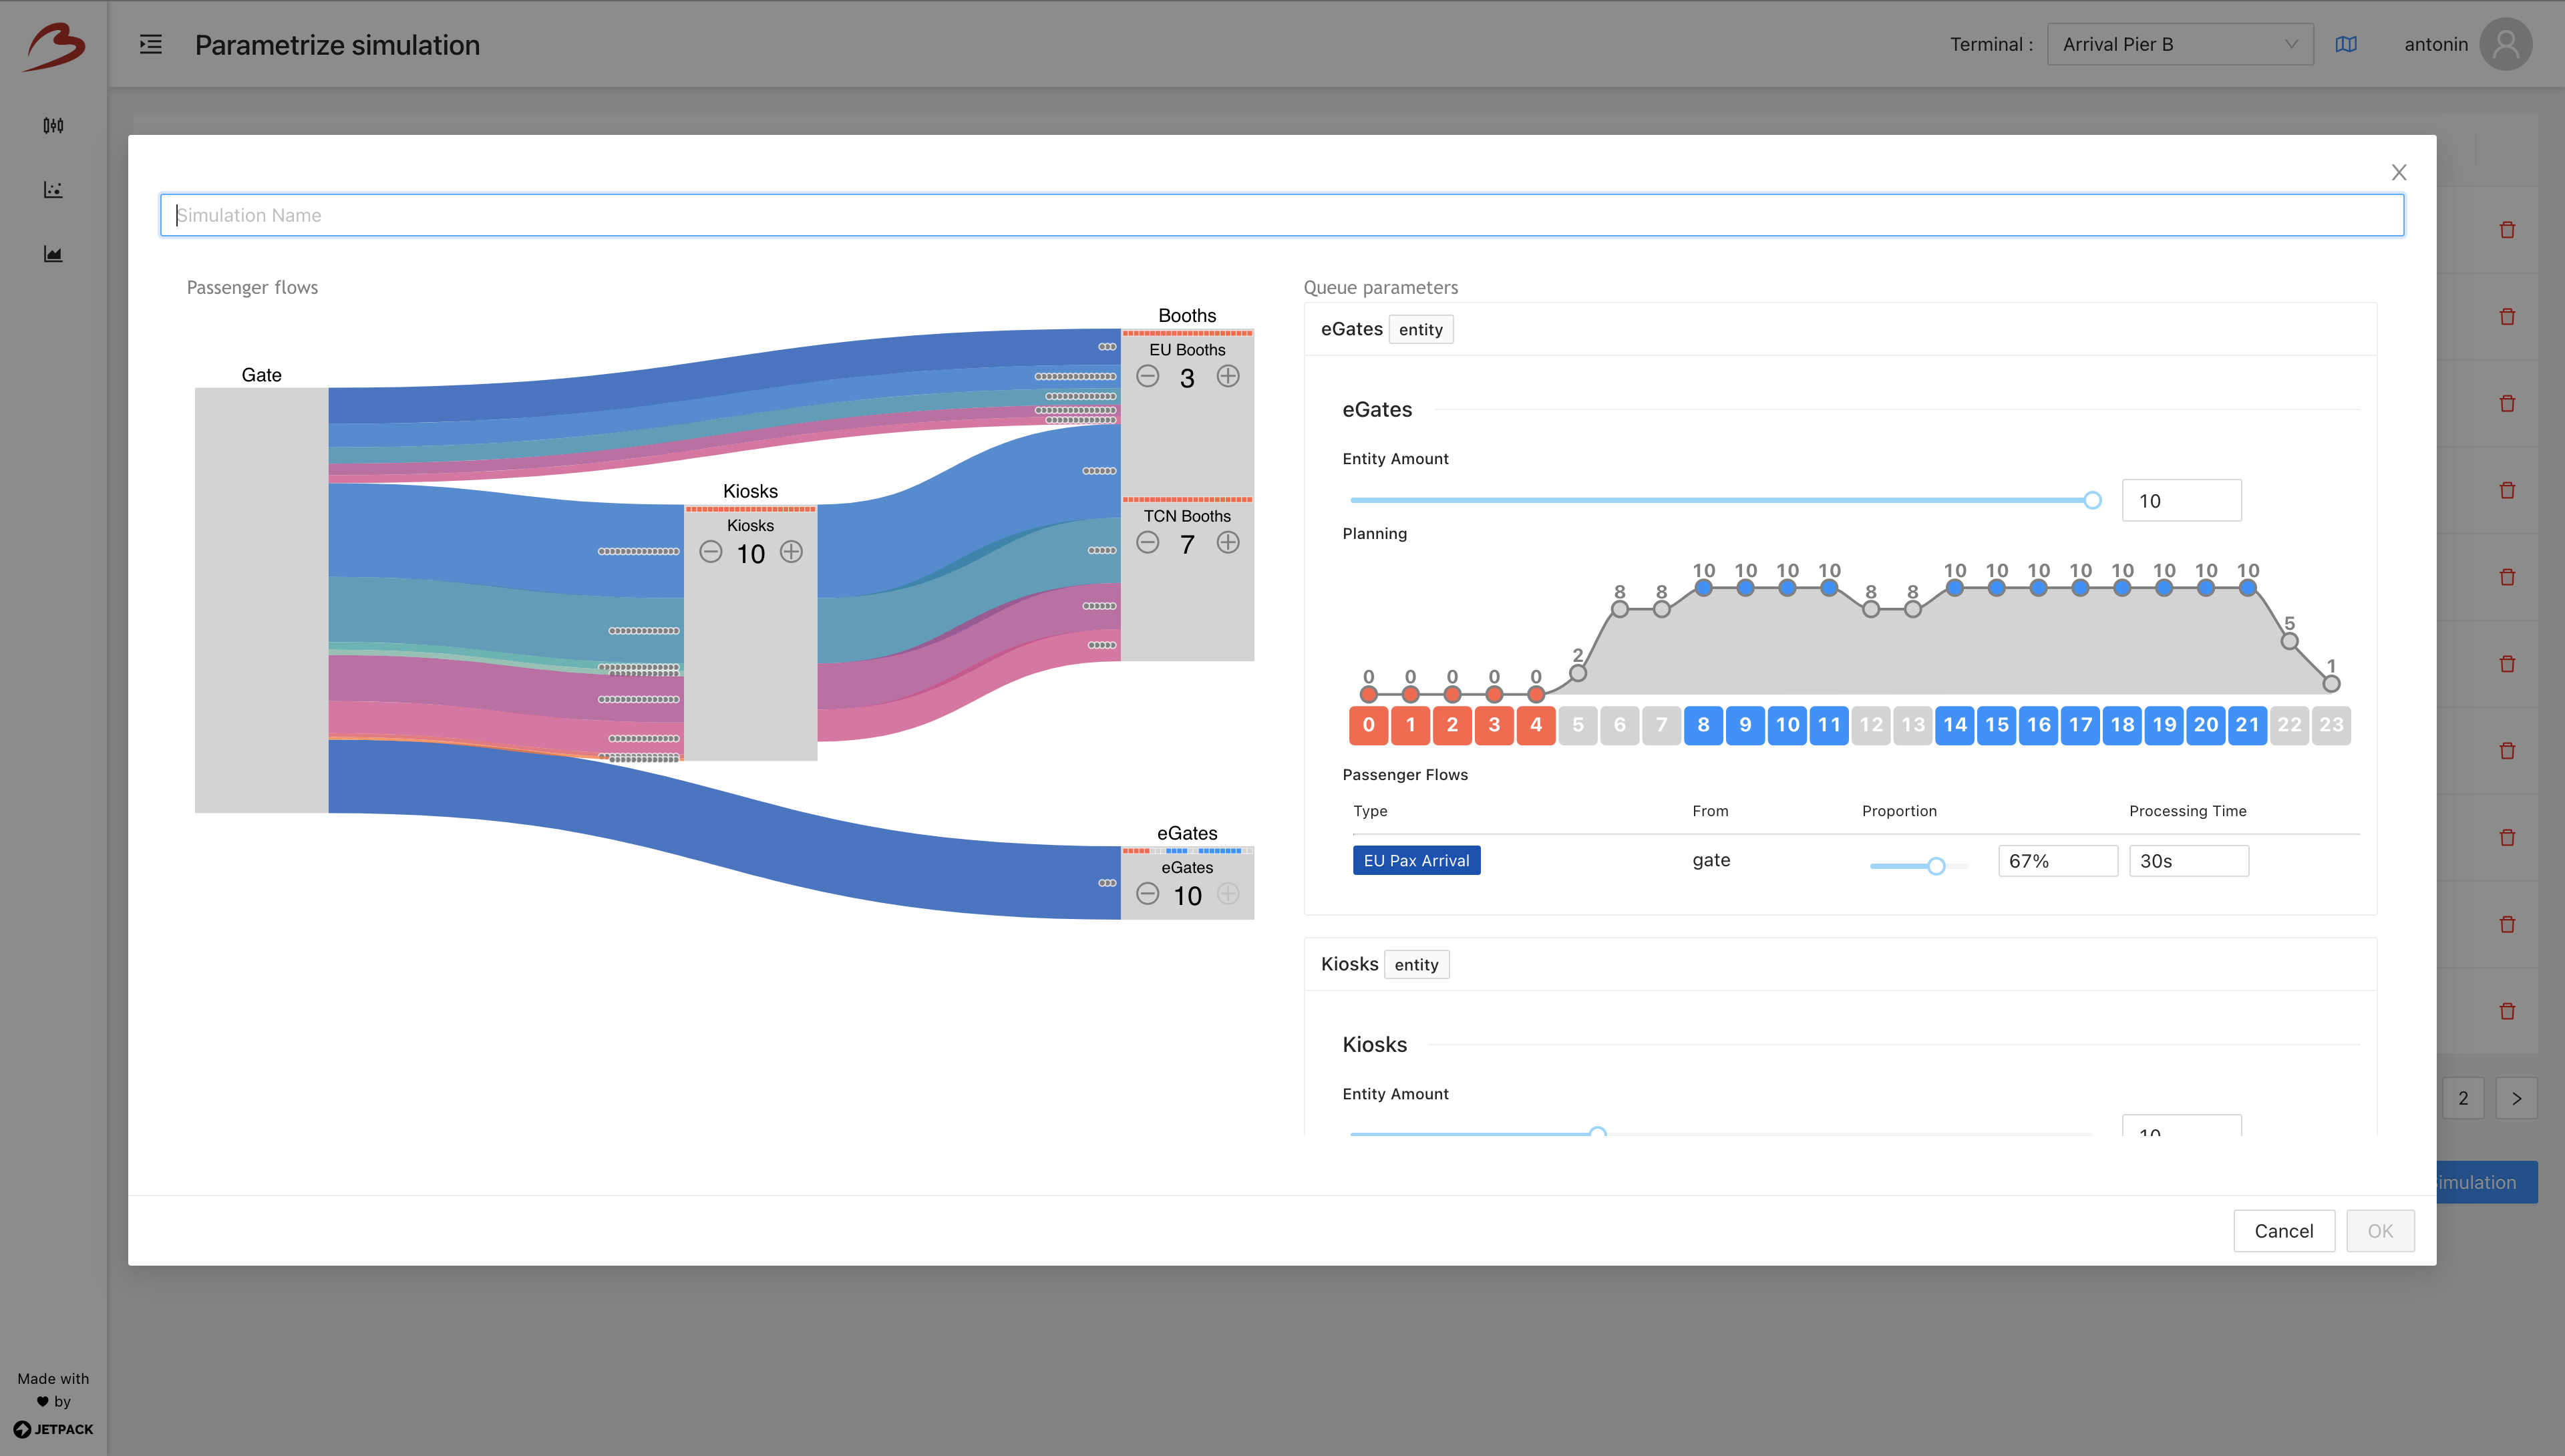Toggle planning hour 14
Viewport: 2565px width, 1456px height.
(1955, 725)
